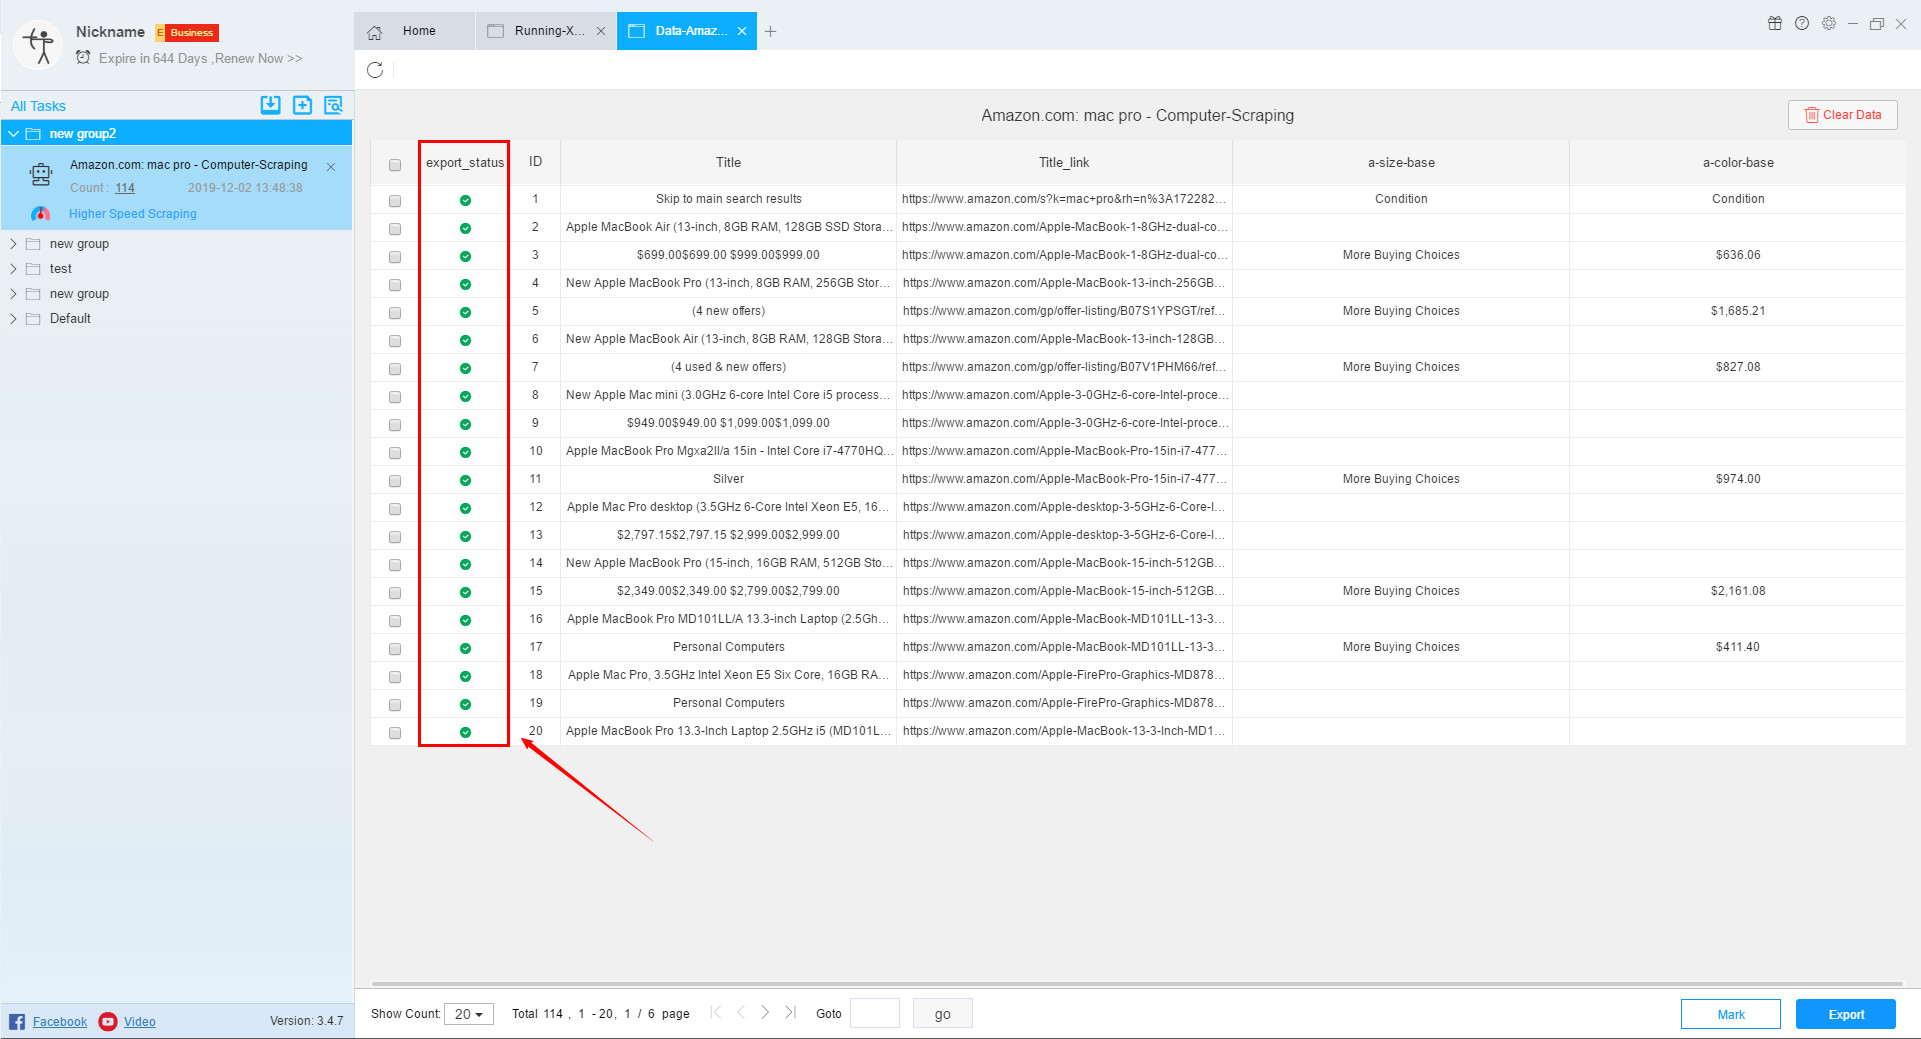The image size is (1921, 1039).
Task: Check the row 11 checkbox
Action: (395, 481)
